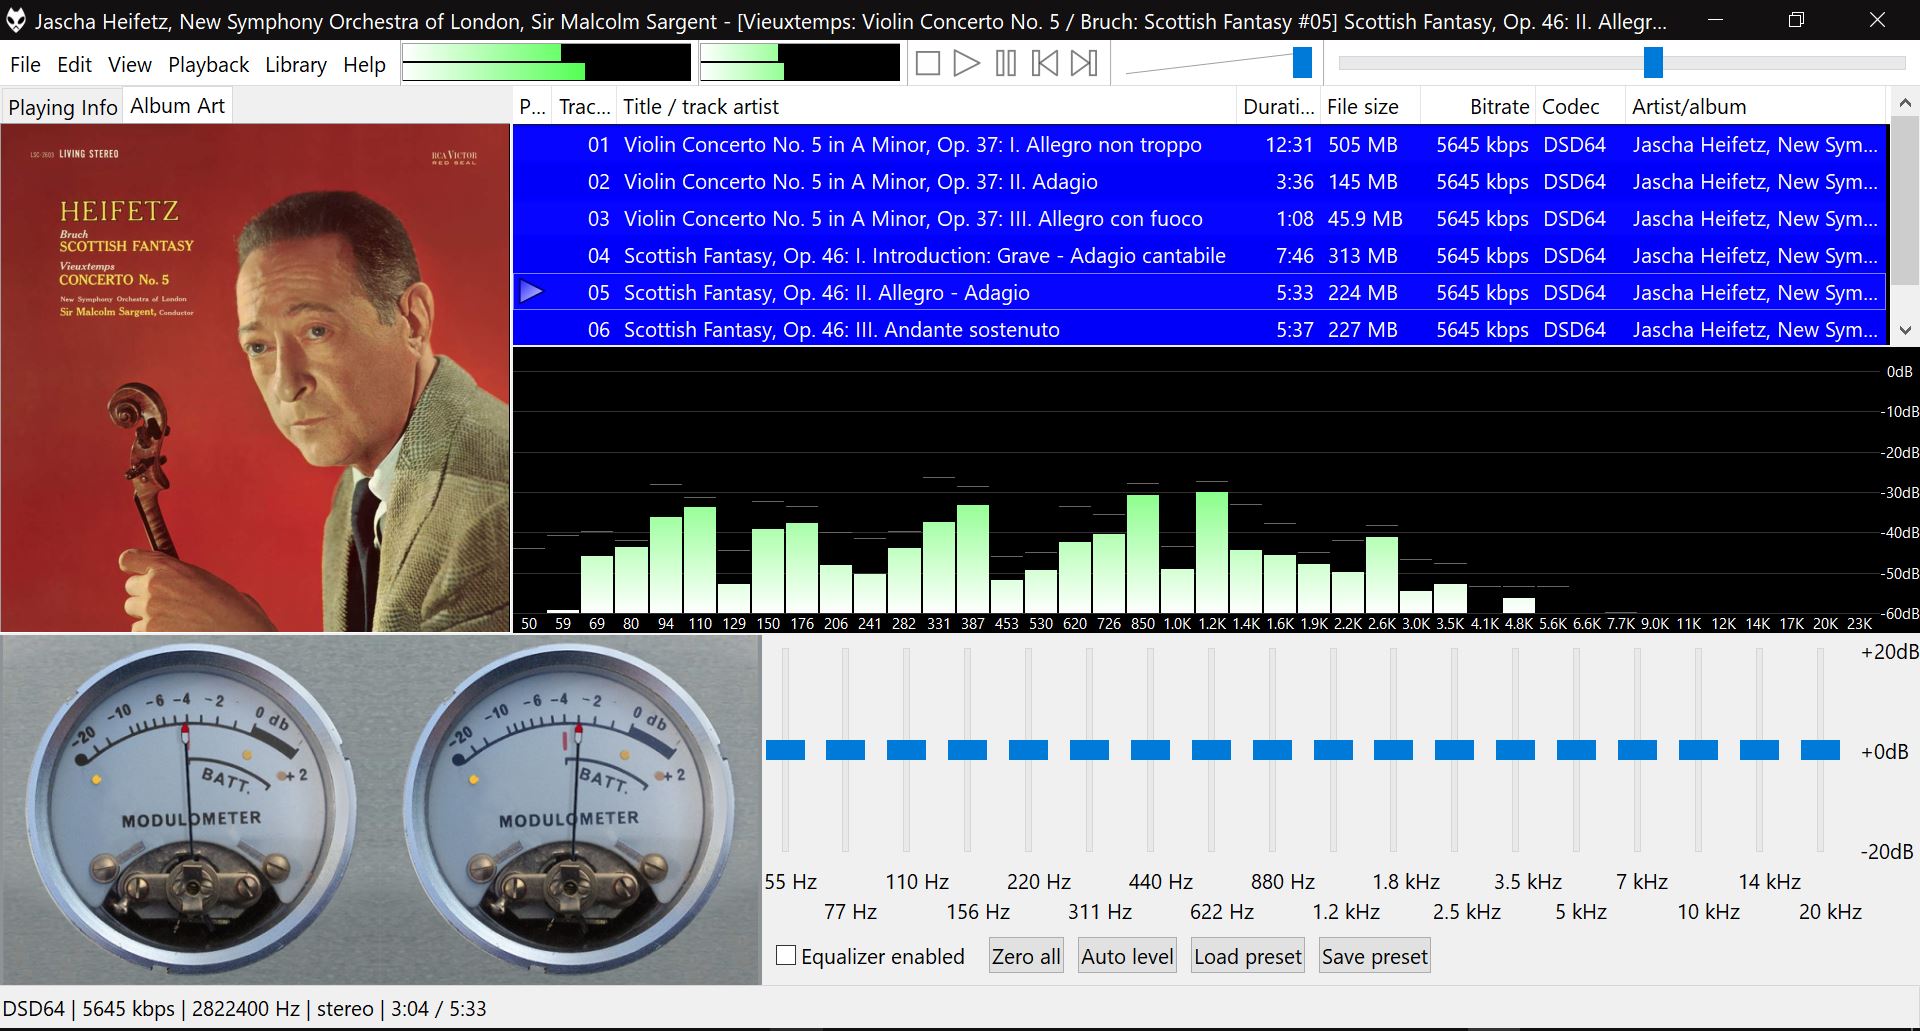Screen dimensions: 1920x1031
Task: Click the 20 kHz equalizer slider
Action: tap(1821, 750)
